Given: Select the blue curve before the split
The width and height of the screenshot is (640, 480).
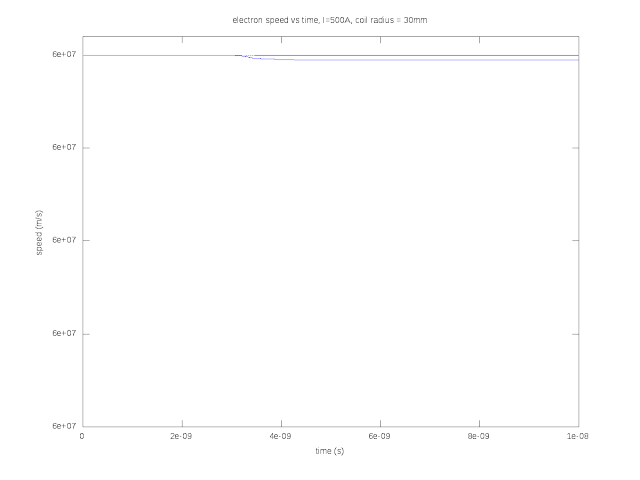Looking at the screenshot, I should click(x=159, y=55).
